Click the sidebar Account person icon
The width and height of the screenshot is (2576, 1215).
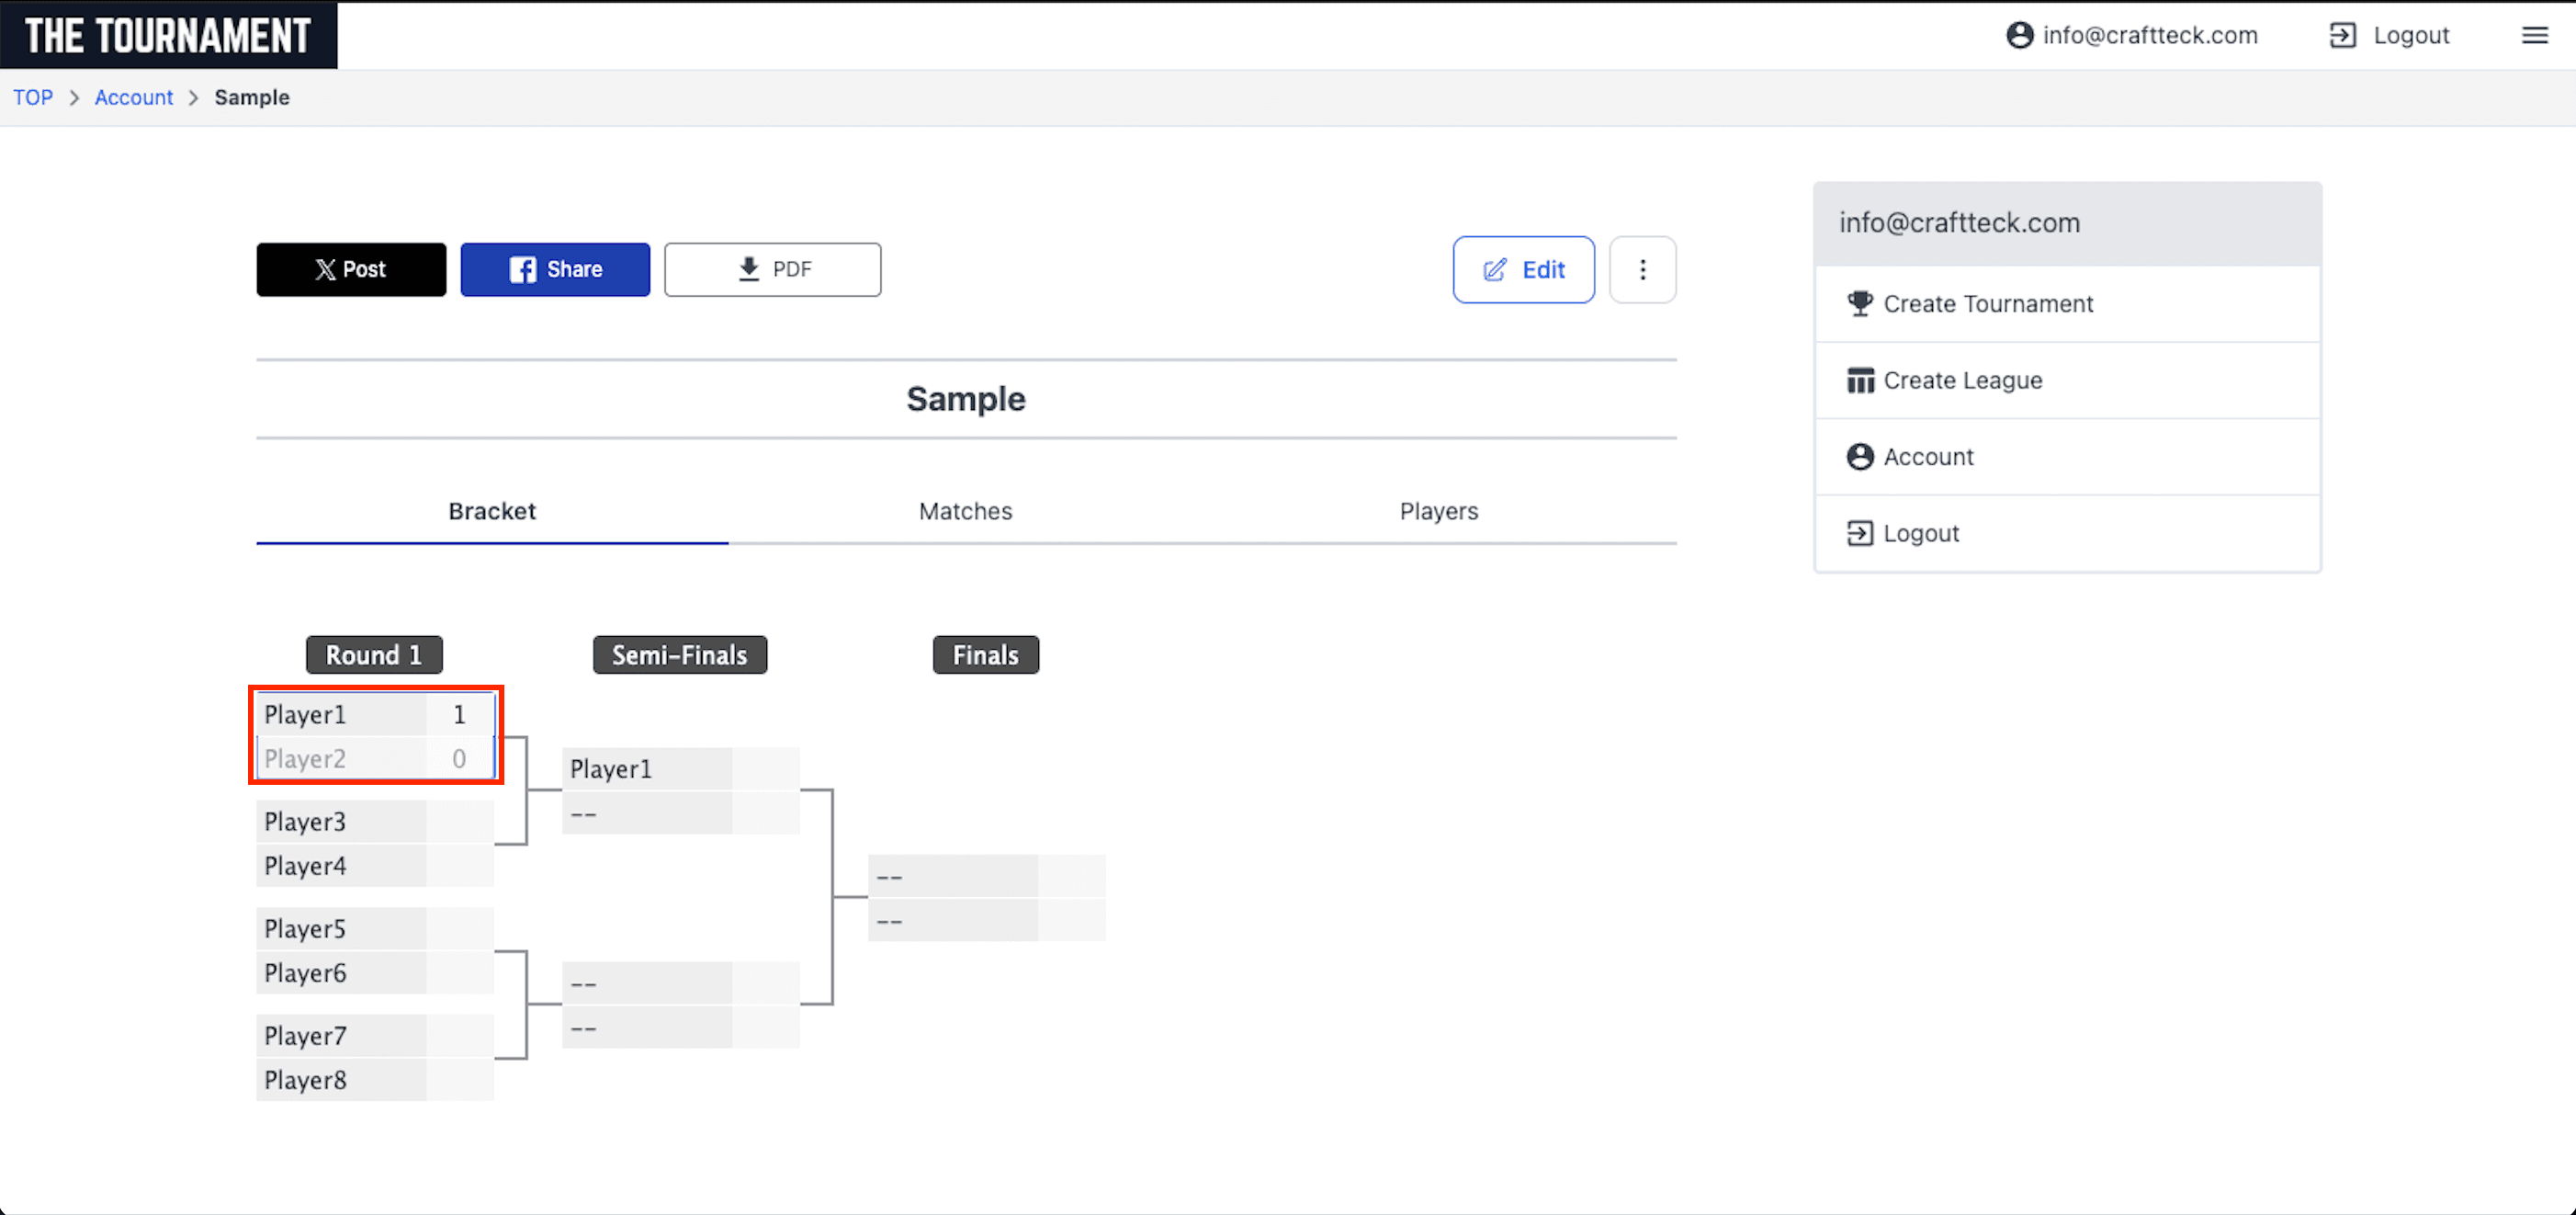coord(1859,457)
